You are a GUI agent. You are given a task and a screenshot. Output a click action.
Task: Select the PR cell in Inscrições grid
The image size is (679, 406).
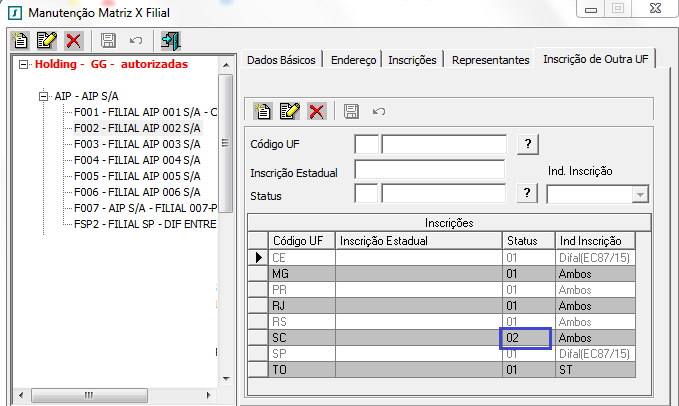click(302, 290)
